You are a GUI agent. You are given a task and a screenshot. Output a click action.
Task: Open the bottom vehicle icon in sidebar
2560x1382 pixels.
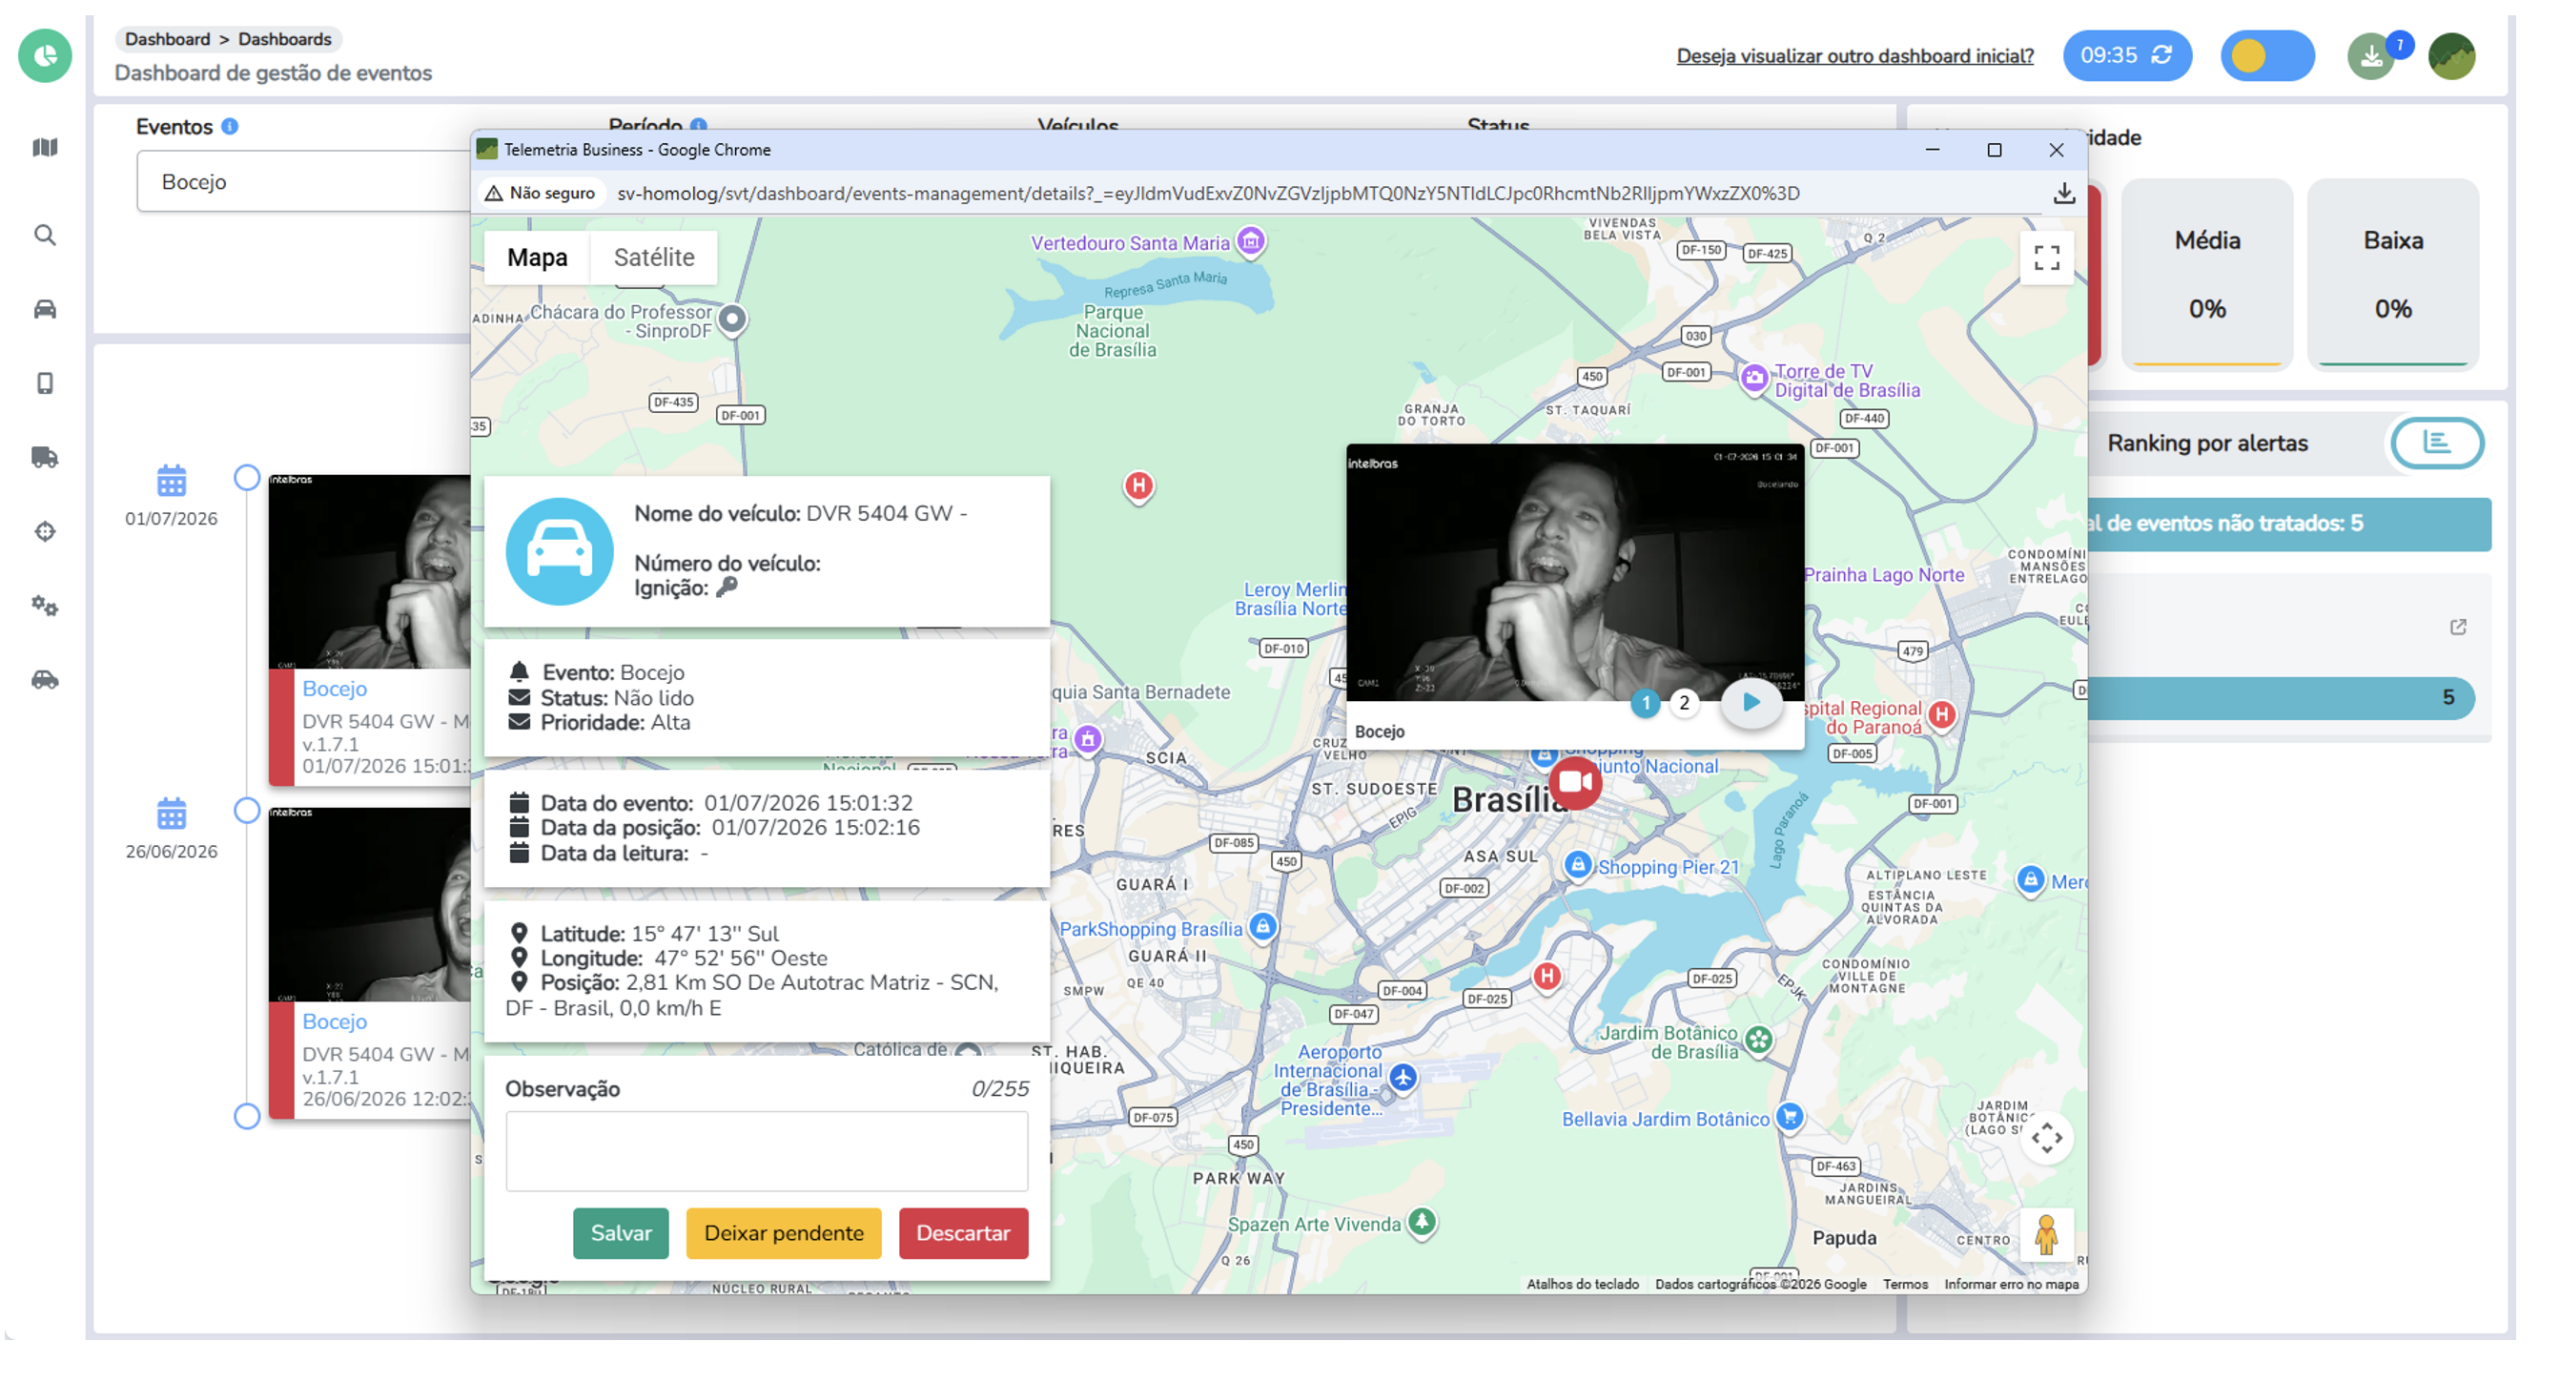pos(45,679)
